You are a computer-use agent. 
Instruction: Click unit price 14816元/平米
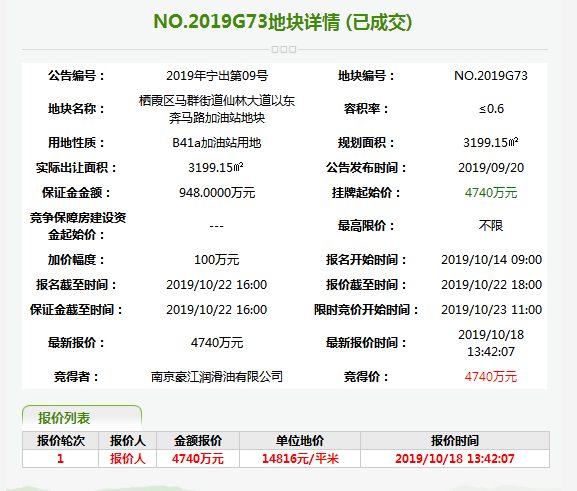(x=300, y=459)
